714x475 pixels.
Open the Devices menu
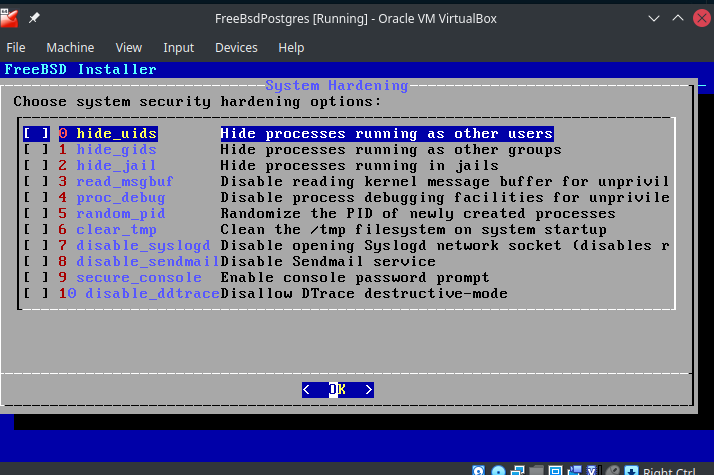[236, 47]
